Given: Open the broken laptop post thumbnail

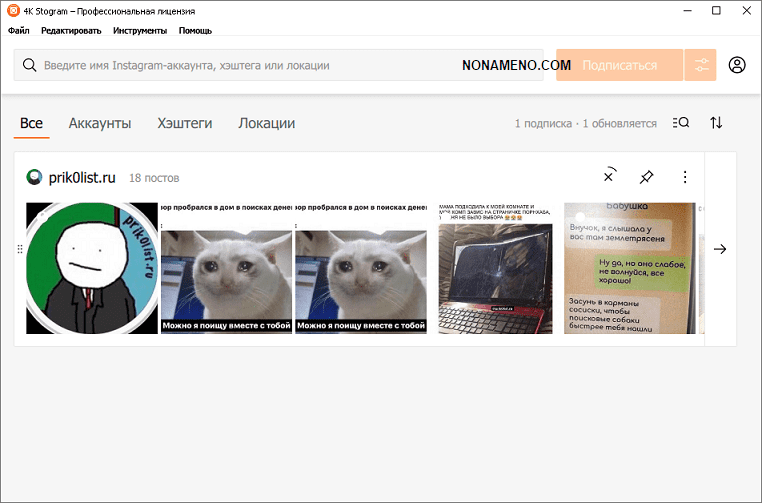Looking at the screenshot, I should tap(494, 268).
